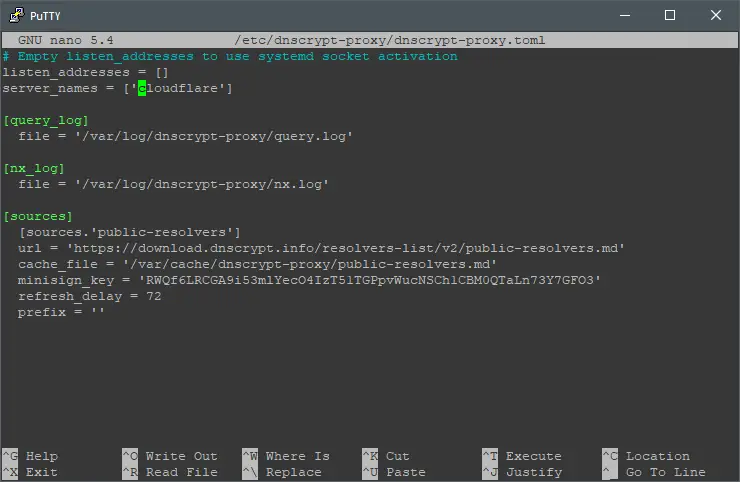Select the ^O Write Out shortcut

tap(170, 456)
